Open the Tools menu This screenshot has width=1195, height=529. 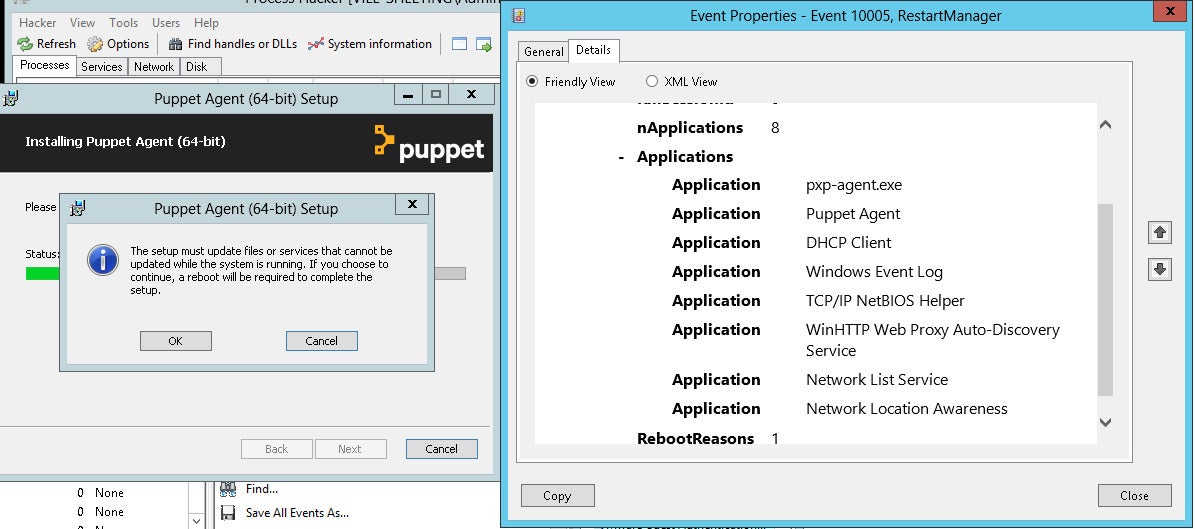(124, 22)
